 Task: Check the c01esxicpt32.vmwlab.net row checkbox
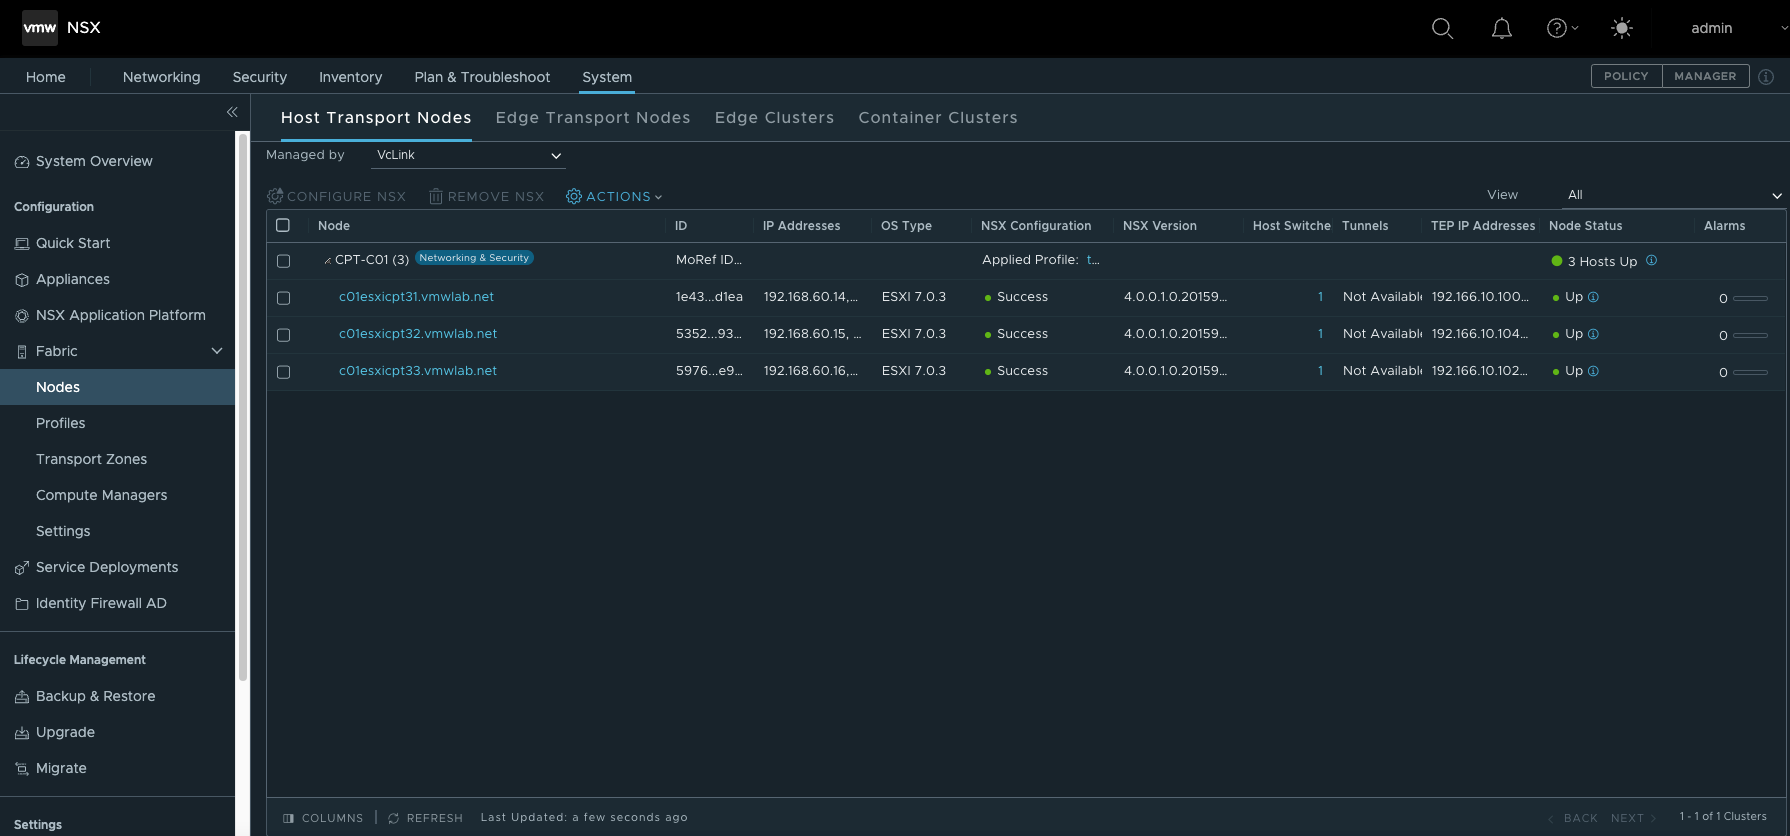click(283, 335)
